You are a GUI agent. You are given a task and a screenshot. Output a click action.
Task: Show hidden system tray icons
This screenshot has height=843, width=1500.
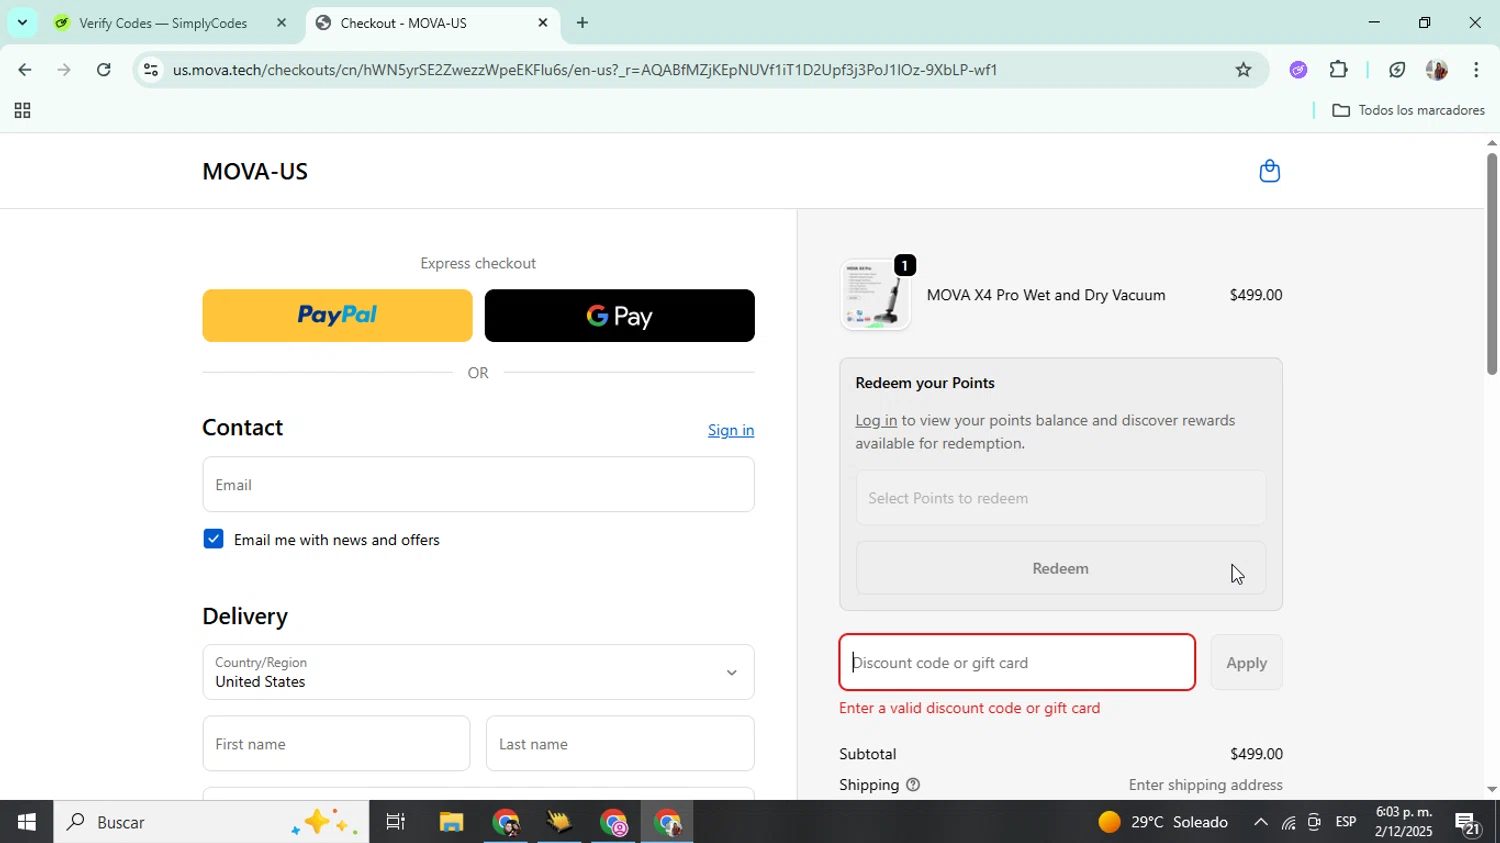(1260, 822)
